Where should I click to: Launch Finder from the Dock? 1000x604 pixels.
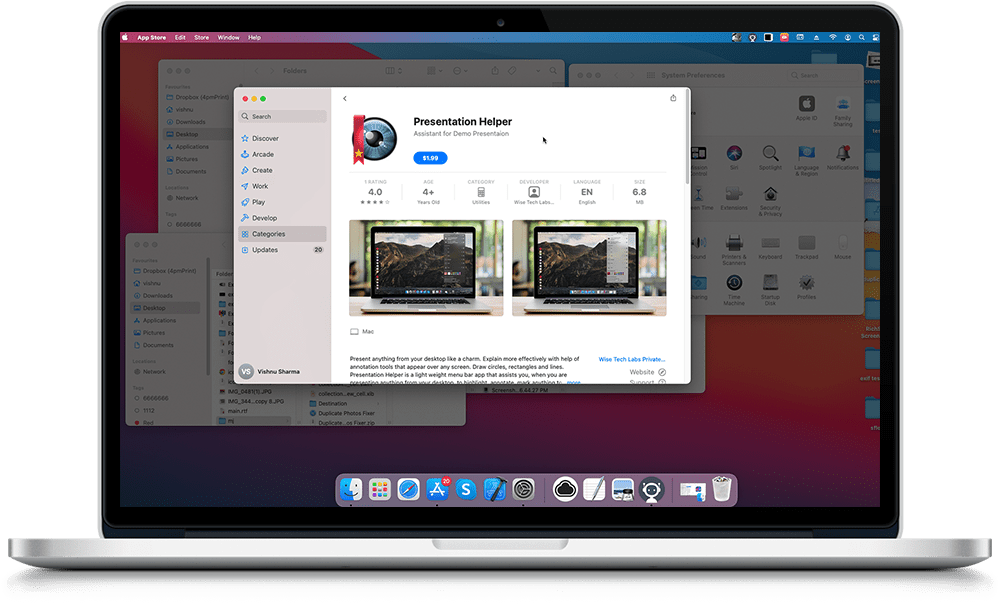[x=351, y=489]
